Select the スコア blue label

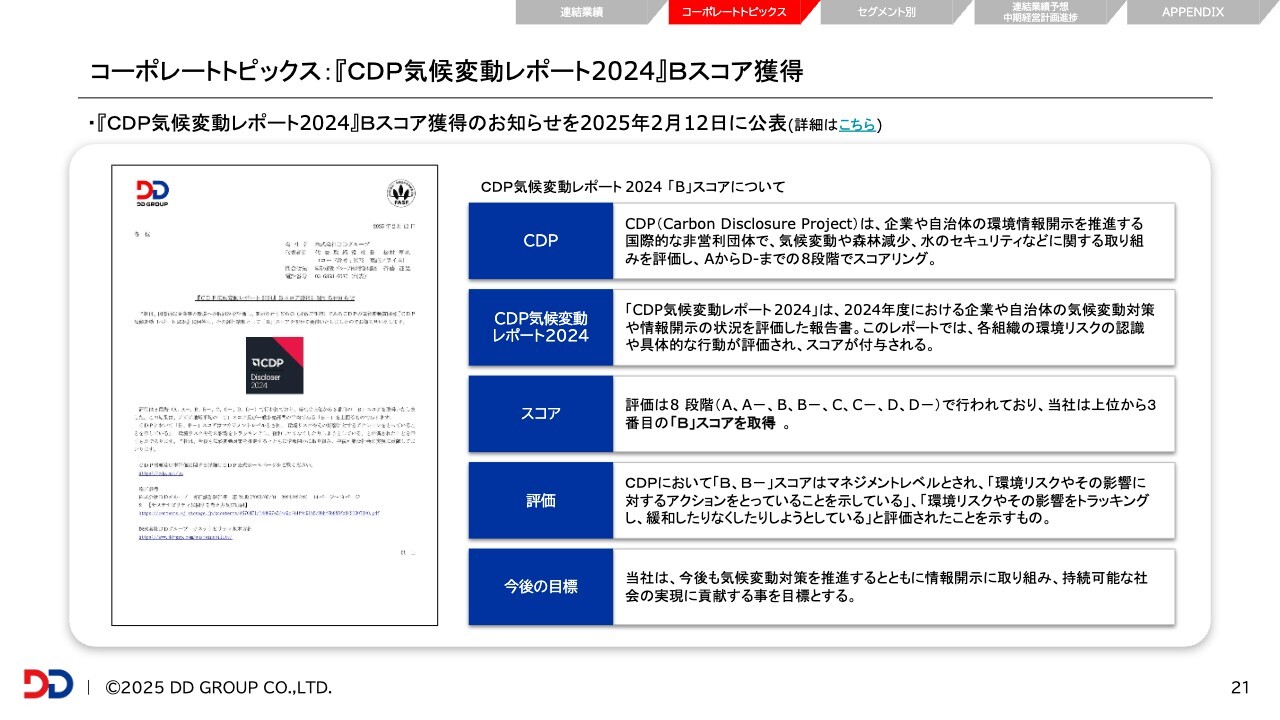(541, 413)
